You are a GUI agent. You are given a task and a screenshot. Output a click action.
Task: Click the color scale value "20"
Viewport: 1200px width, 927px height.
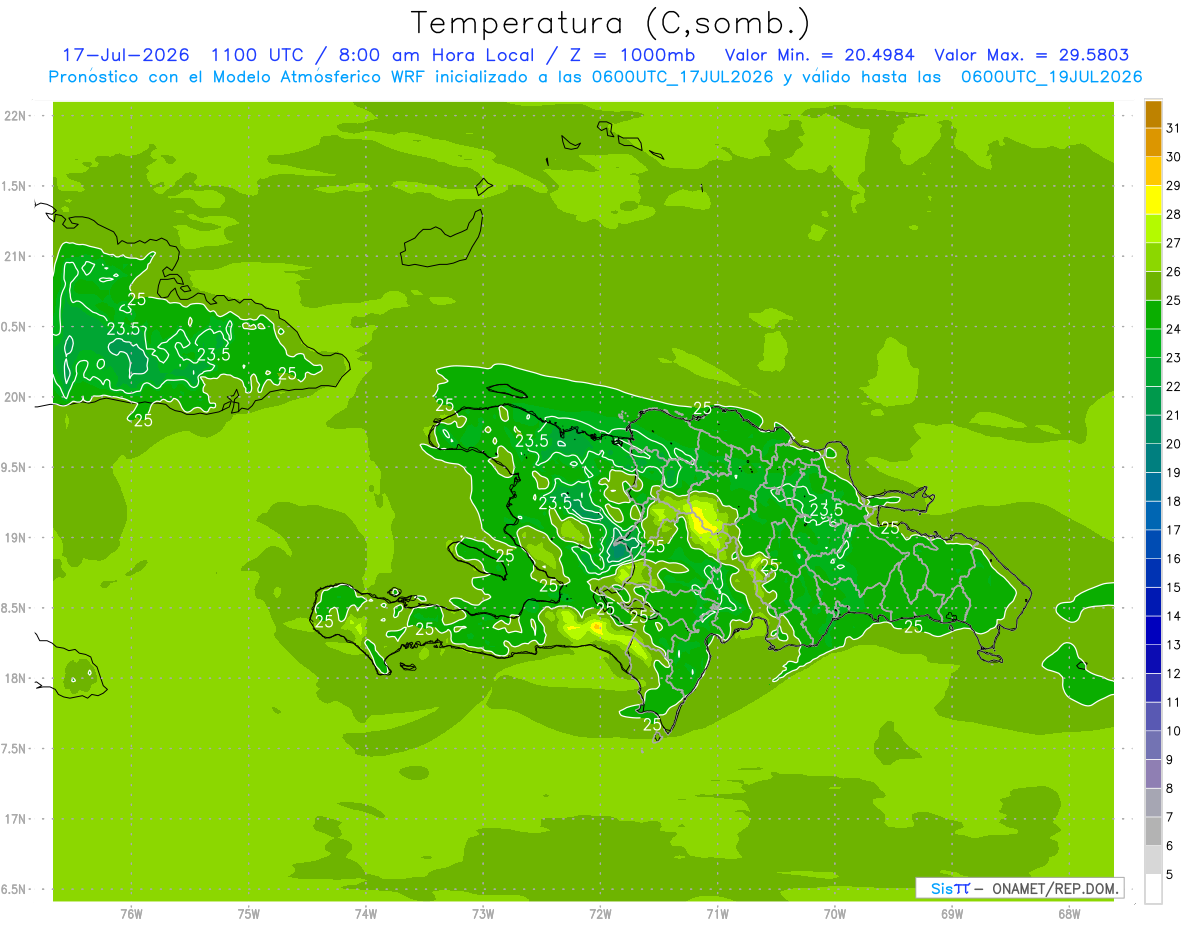(1173, 444)
